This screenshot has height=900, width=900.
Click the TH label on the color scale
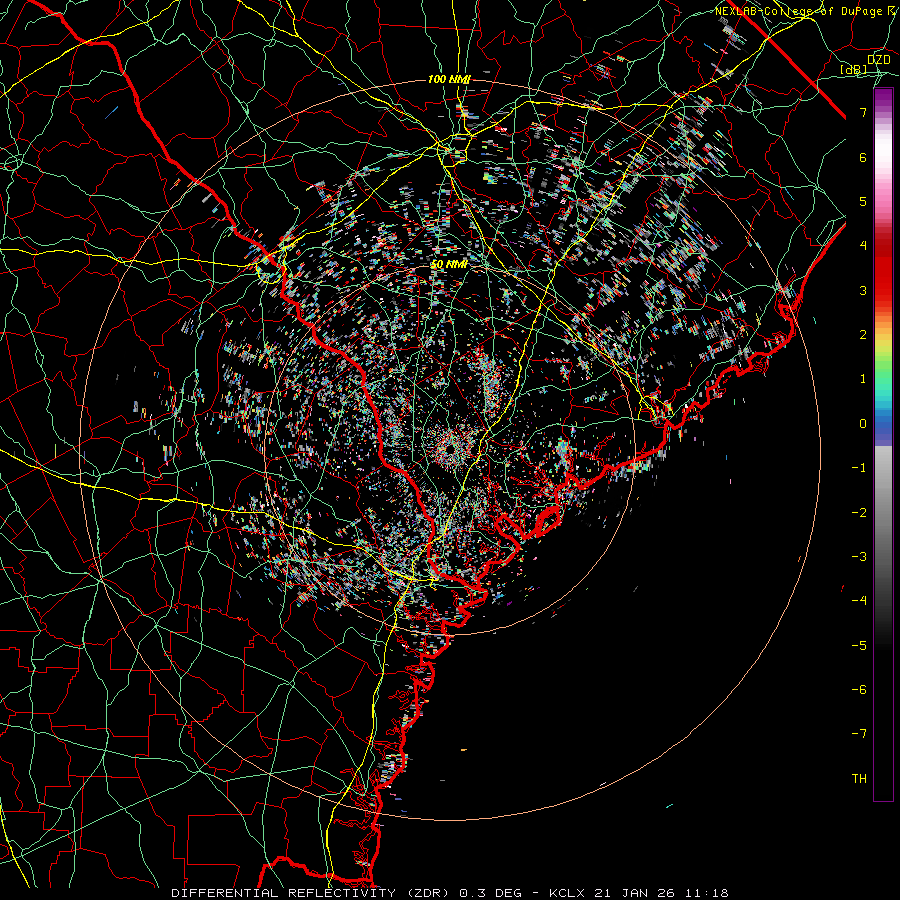pos(859,779)
